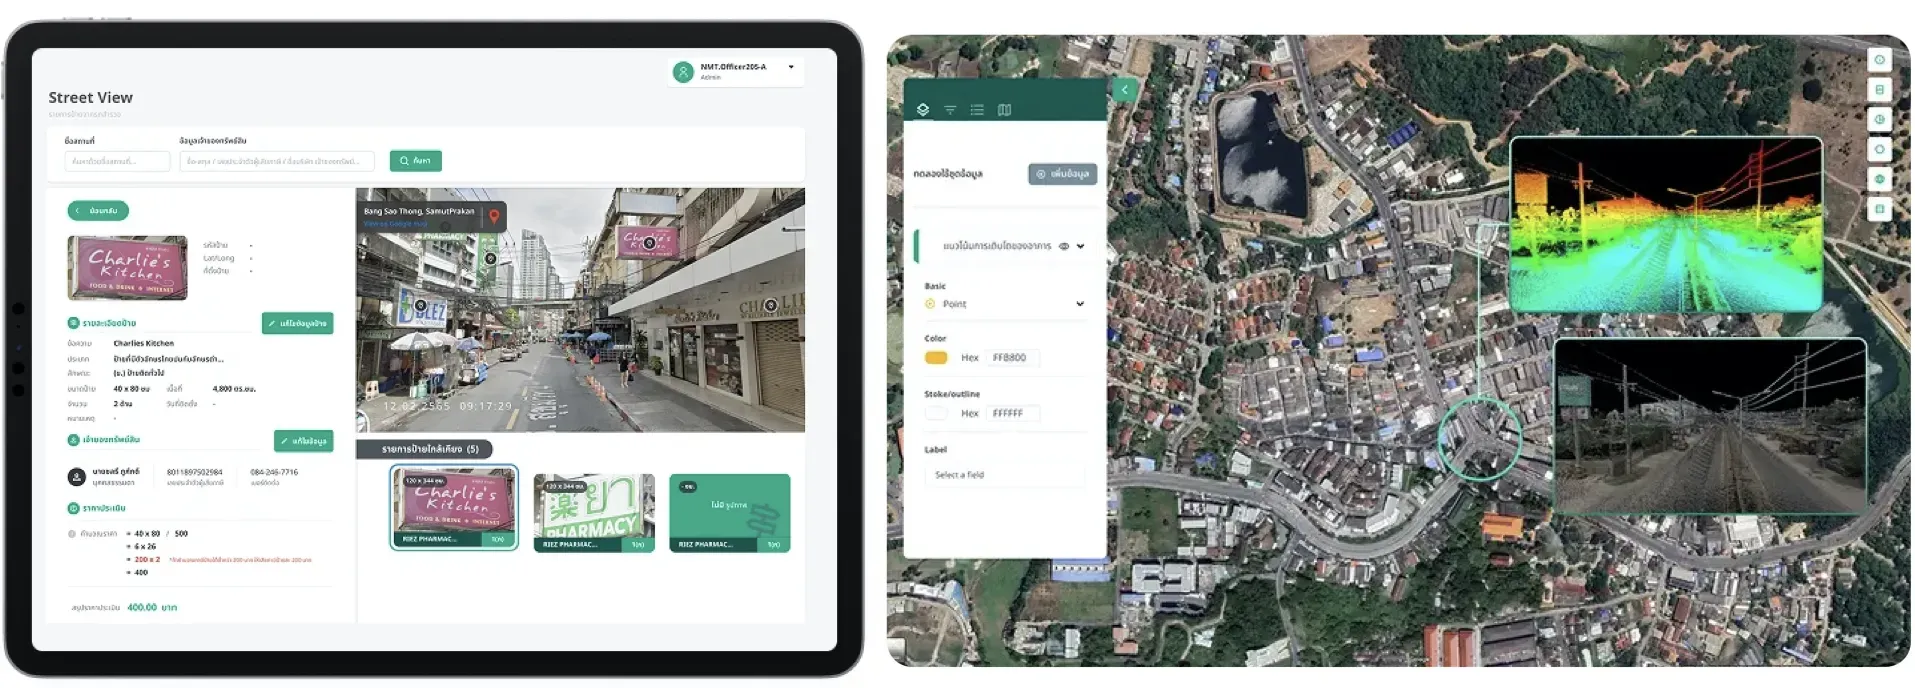The image size is (1915, 688).
Task: Click the globe icon in map toolbar
Action: pos(1879,179)
